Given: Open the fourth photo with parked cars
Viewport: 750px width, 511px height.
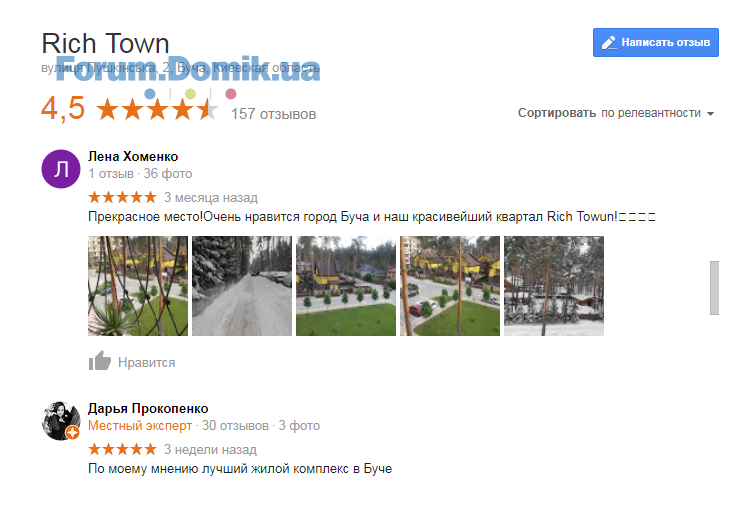Looking at the screenshot, I should coord(450,286).
